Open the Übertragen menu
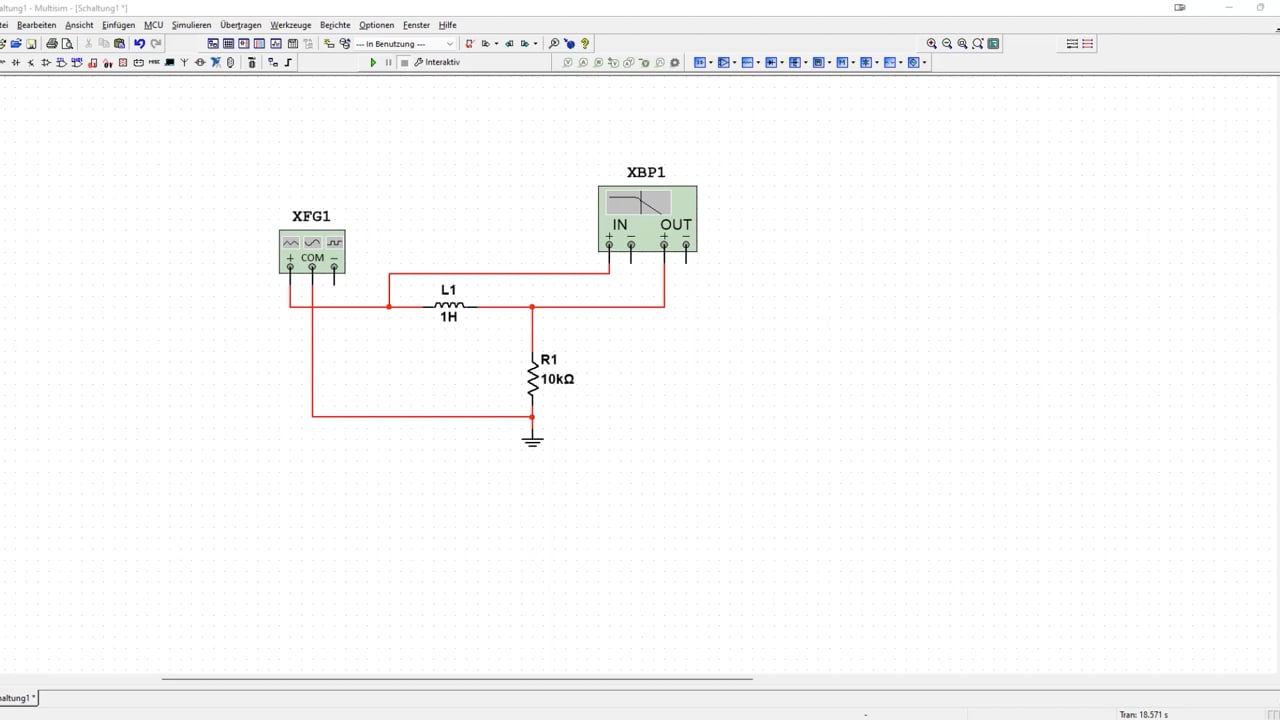The image size is (1280, 720). tap(241, 25)
